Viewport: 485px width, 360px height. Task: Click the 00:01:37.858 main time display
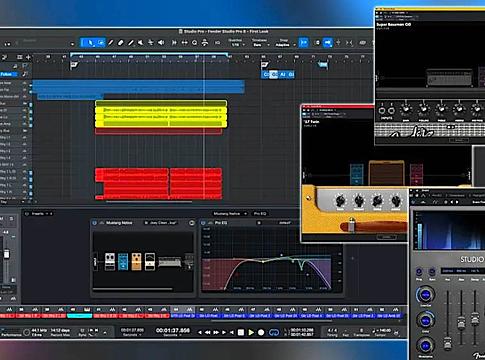coord(173,330)
